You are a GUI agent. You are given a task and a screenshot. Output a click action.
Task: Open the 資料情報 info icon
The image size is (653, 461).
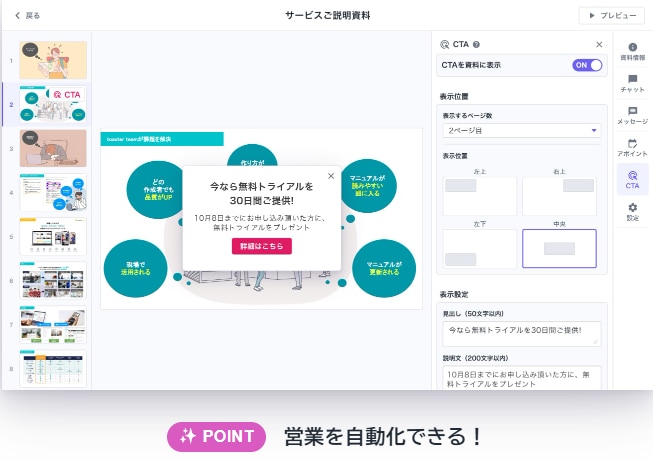tap(632, 52)
